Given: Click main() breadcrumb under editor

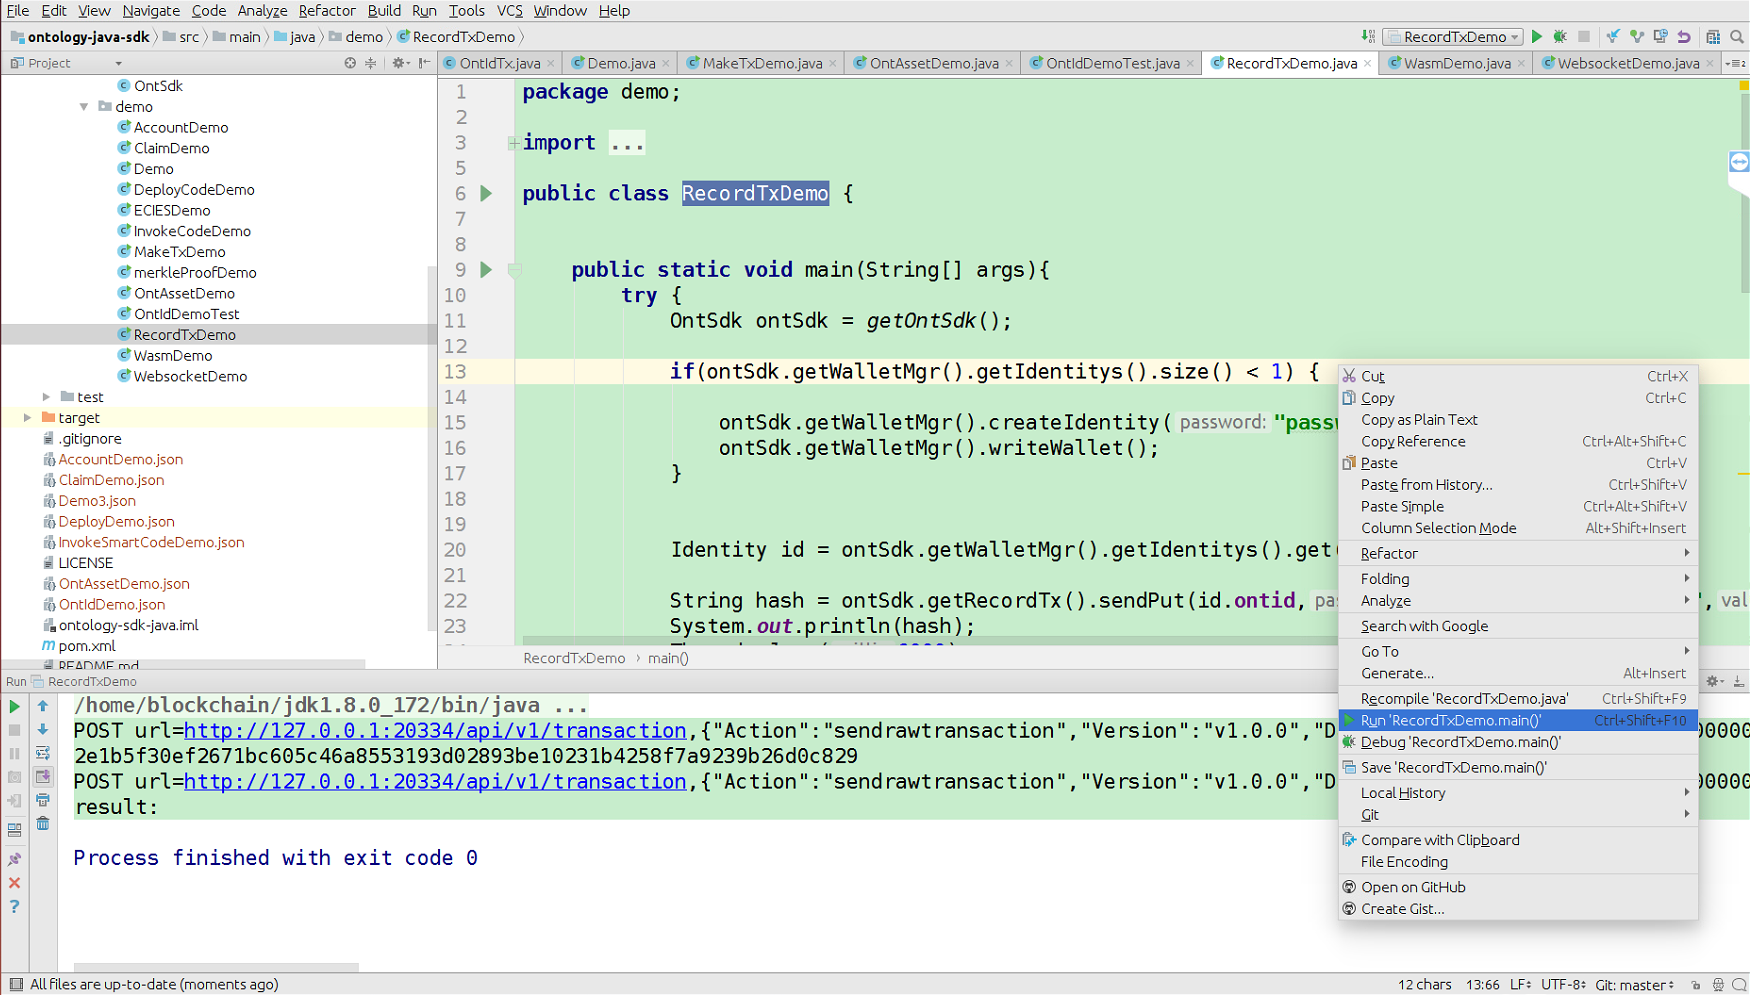Looking at the screenshot, I should pyautogui.click(x=668, y=658).
